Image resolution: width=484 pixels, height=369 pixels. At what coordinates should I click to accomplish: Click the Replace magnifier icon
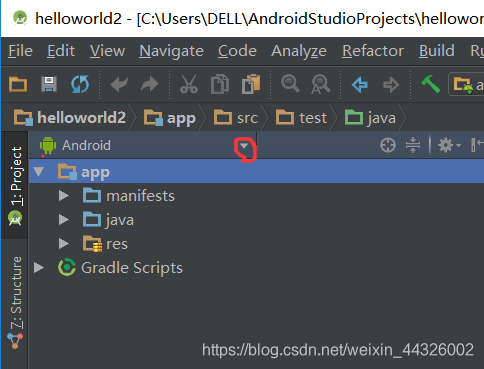[321, 84]
